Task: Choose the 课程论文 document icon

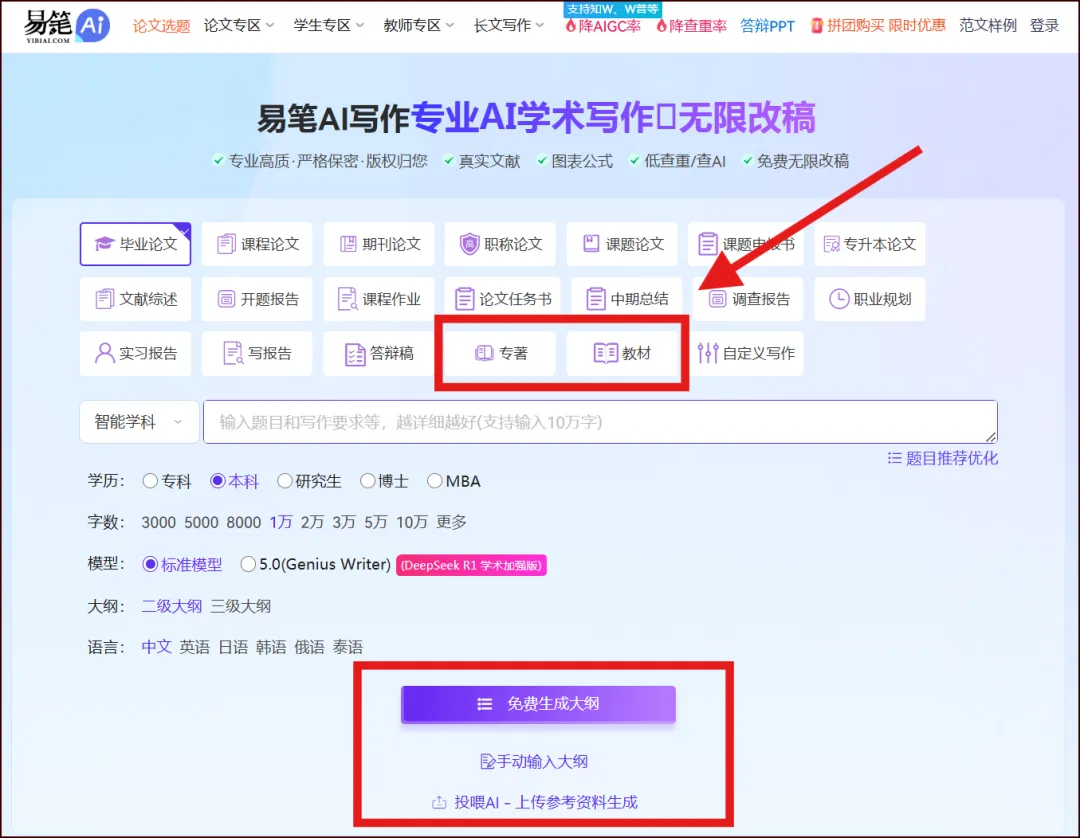Action: point(226,244)
